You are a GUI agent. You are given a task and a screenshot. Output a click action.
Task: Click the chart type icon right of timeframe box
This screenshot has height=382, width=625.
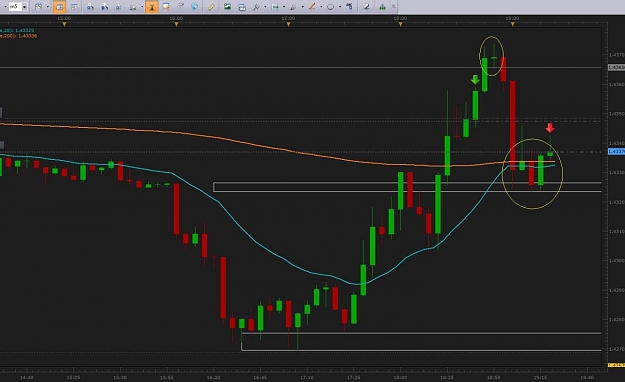[38, 6]
